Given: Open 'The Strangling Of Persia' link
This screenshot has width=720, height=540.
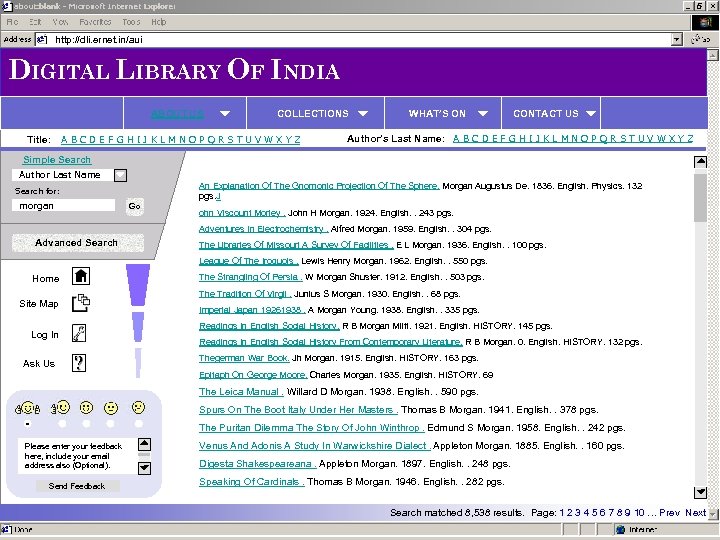Looking at the screenshot, I should coord(250,277).
